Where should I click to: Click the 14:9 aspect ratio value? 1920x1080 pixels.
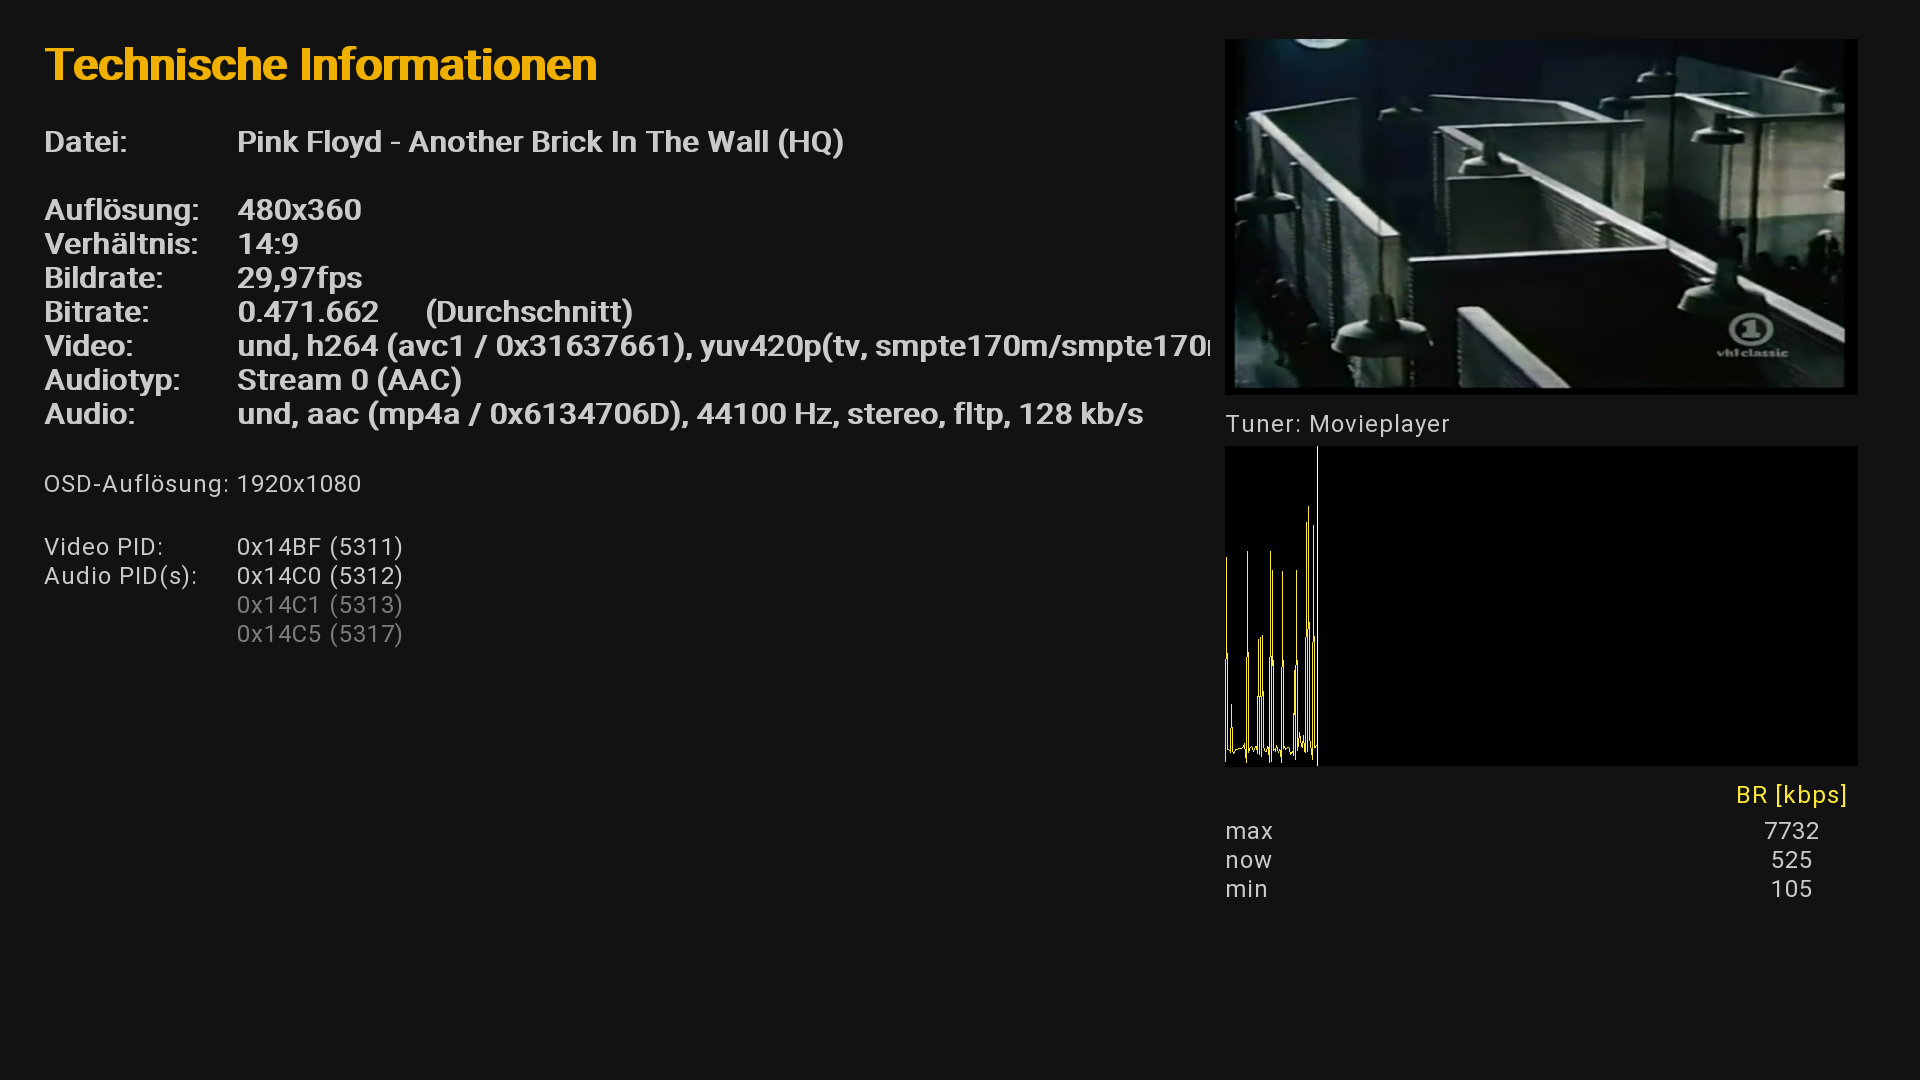coord(267,244)
